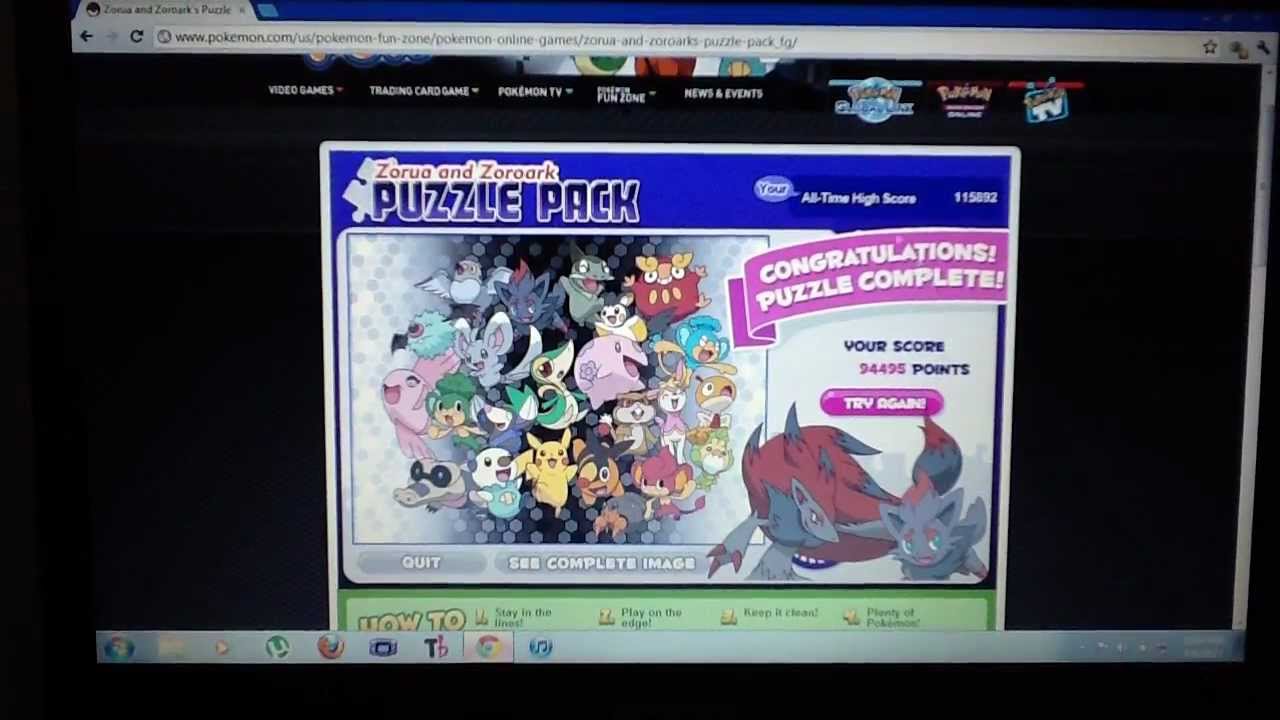Close the Zorua and Zoroark's Puzzle tab
The height and width of the screenshot is (720, 1280).
241,10
